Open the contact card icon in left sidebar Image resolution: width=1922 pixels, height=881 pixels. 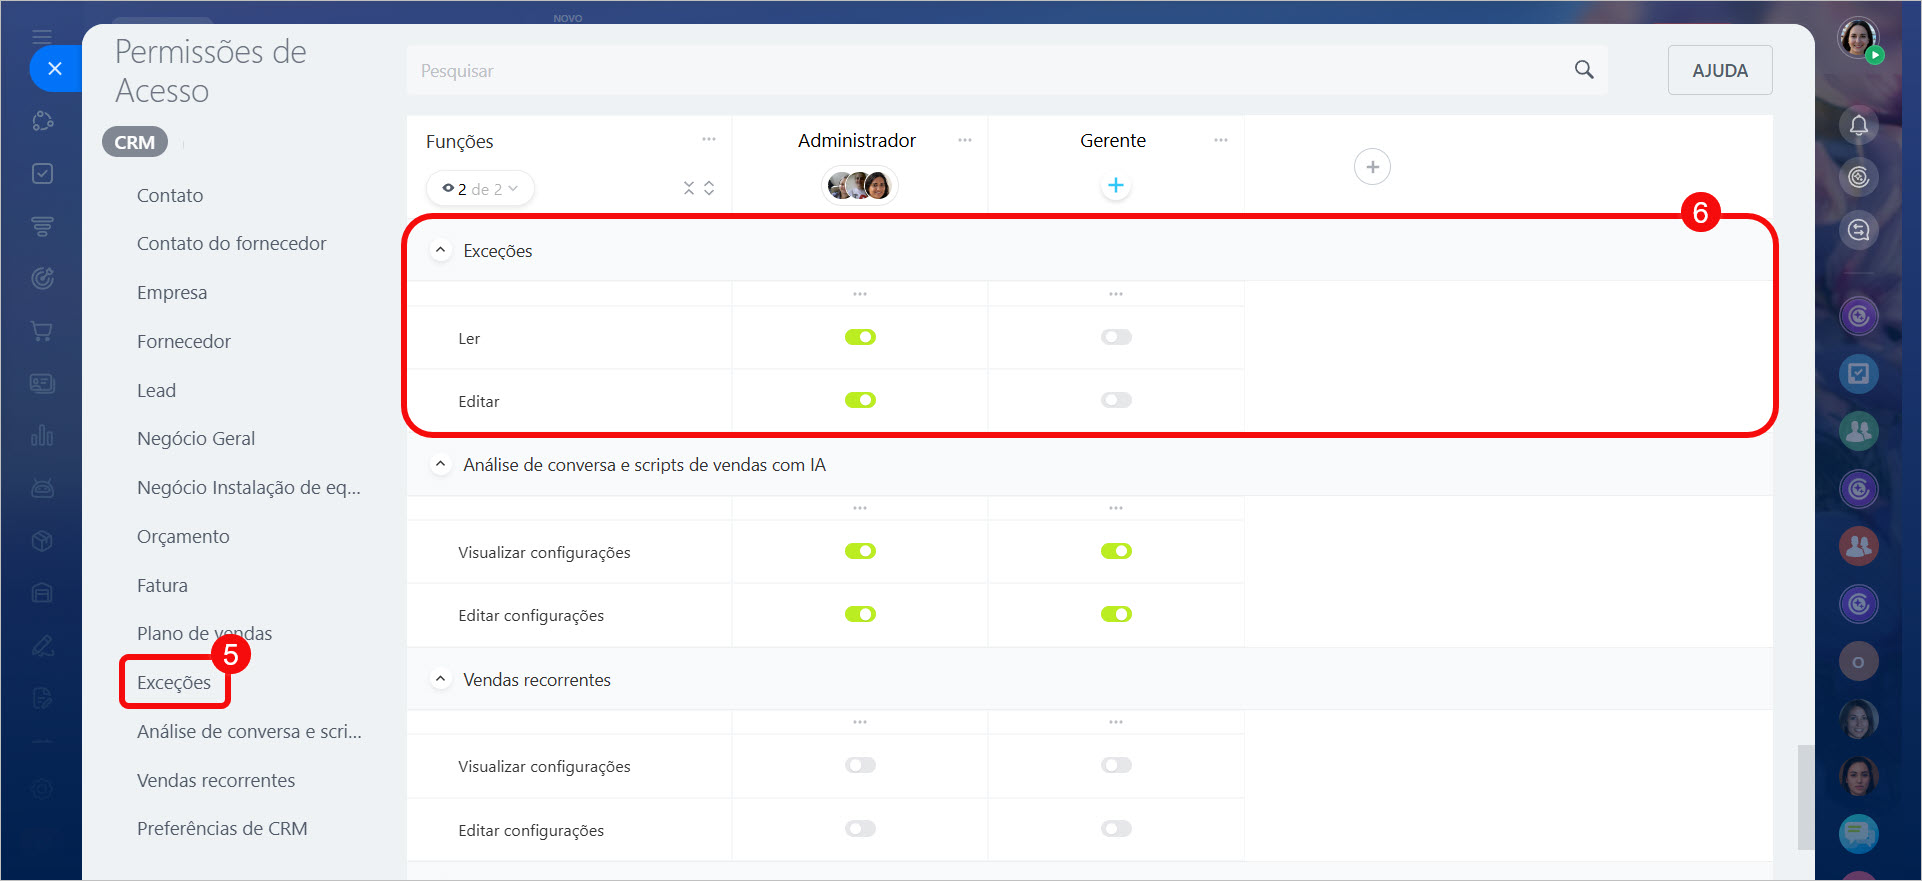click(x=42, y=383)
